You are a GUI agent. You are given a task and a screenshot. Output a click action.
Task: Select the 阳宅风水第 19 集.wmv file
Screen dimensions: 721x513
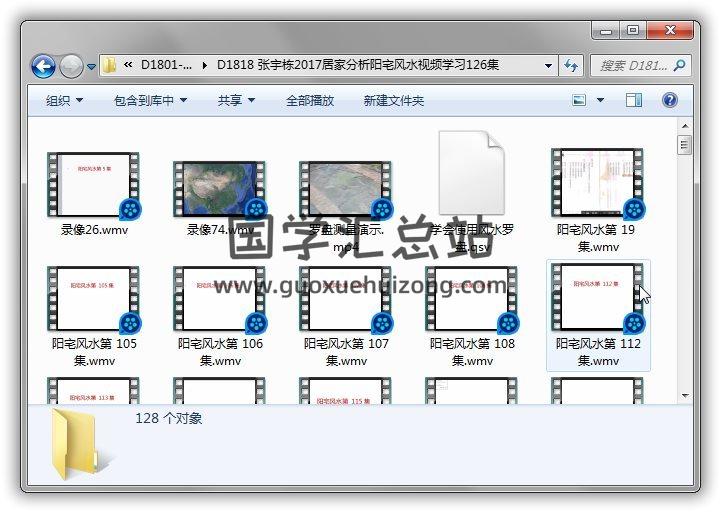598,186
